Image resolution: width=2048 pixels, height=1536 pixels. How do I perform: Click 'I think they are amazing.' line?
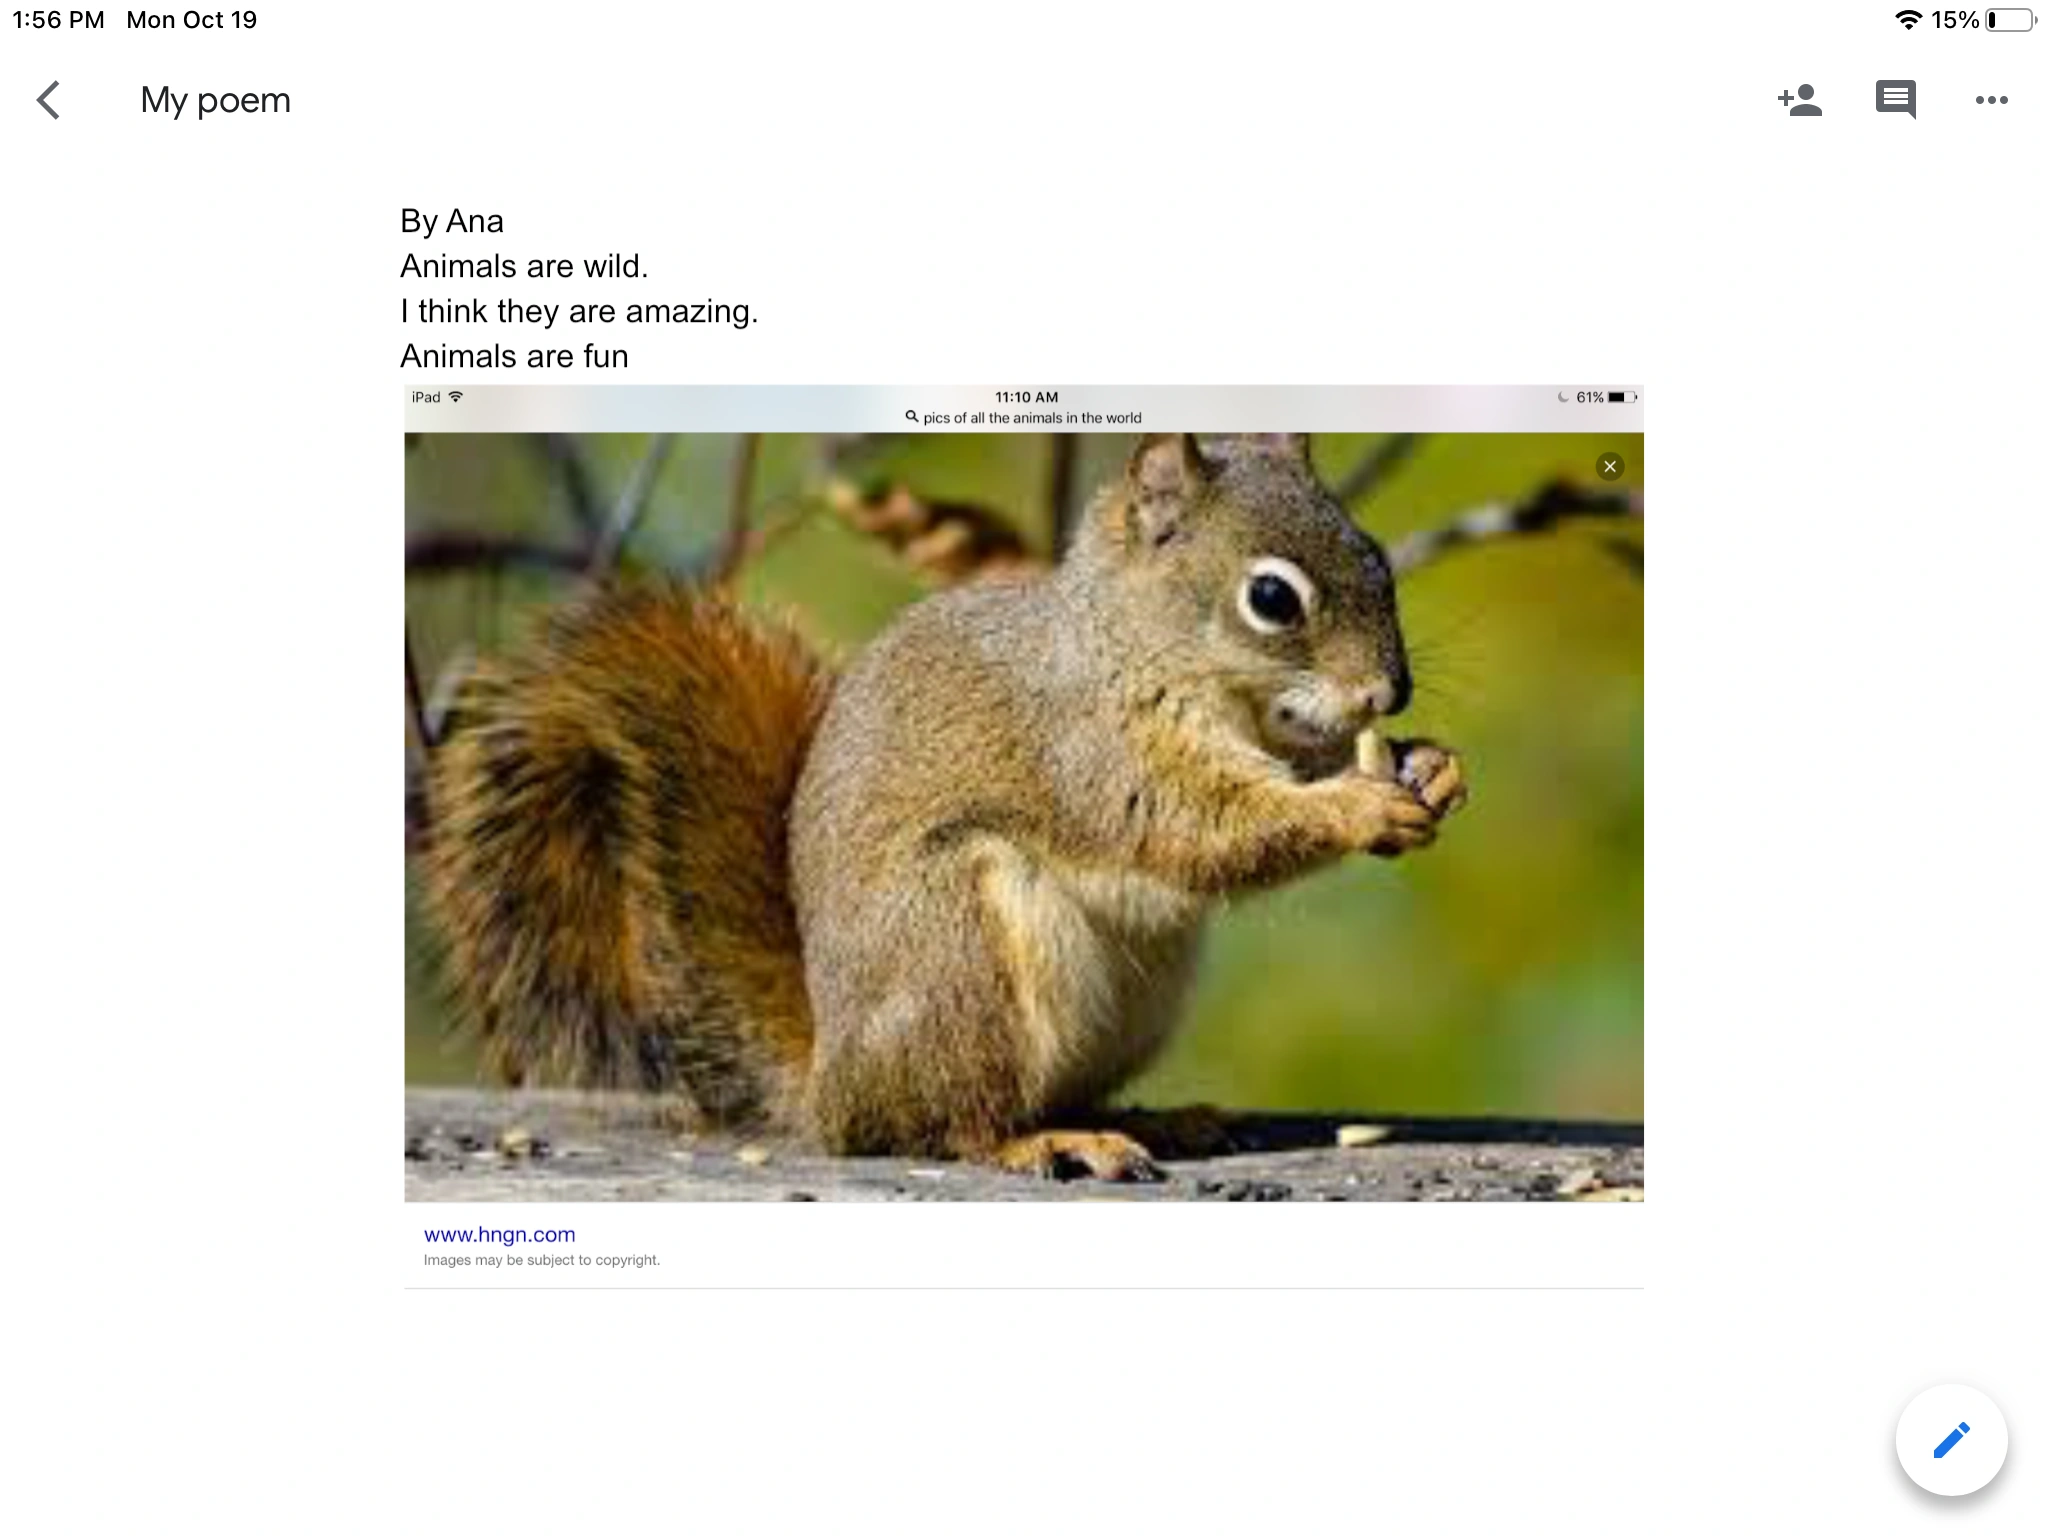579,311
